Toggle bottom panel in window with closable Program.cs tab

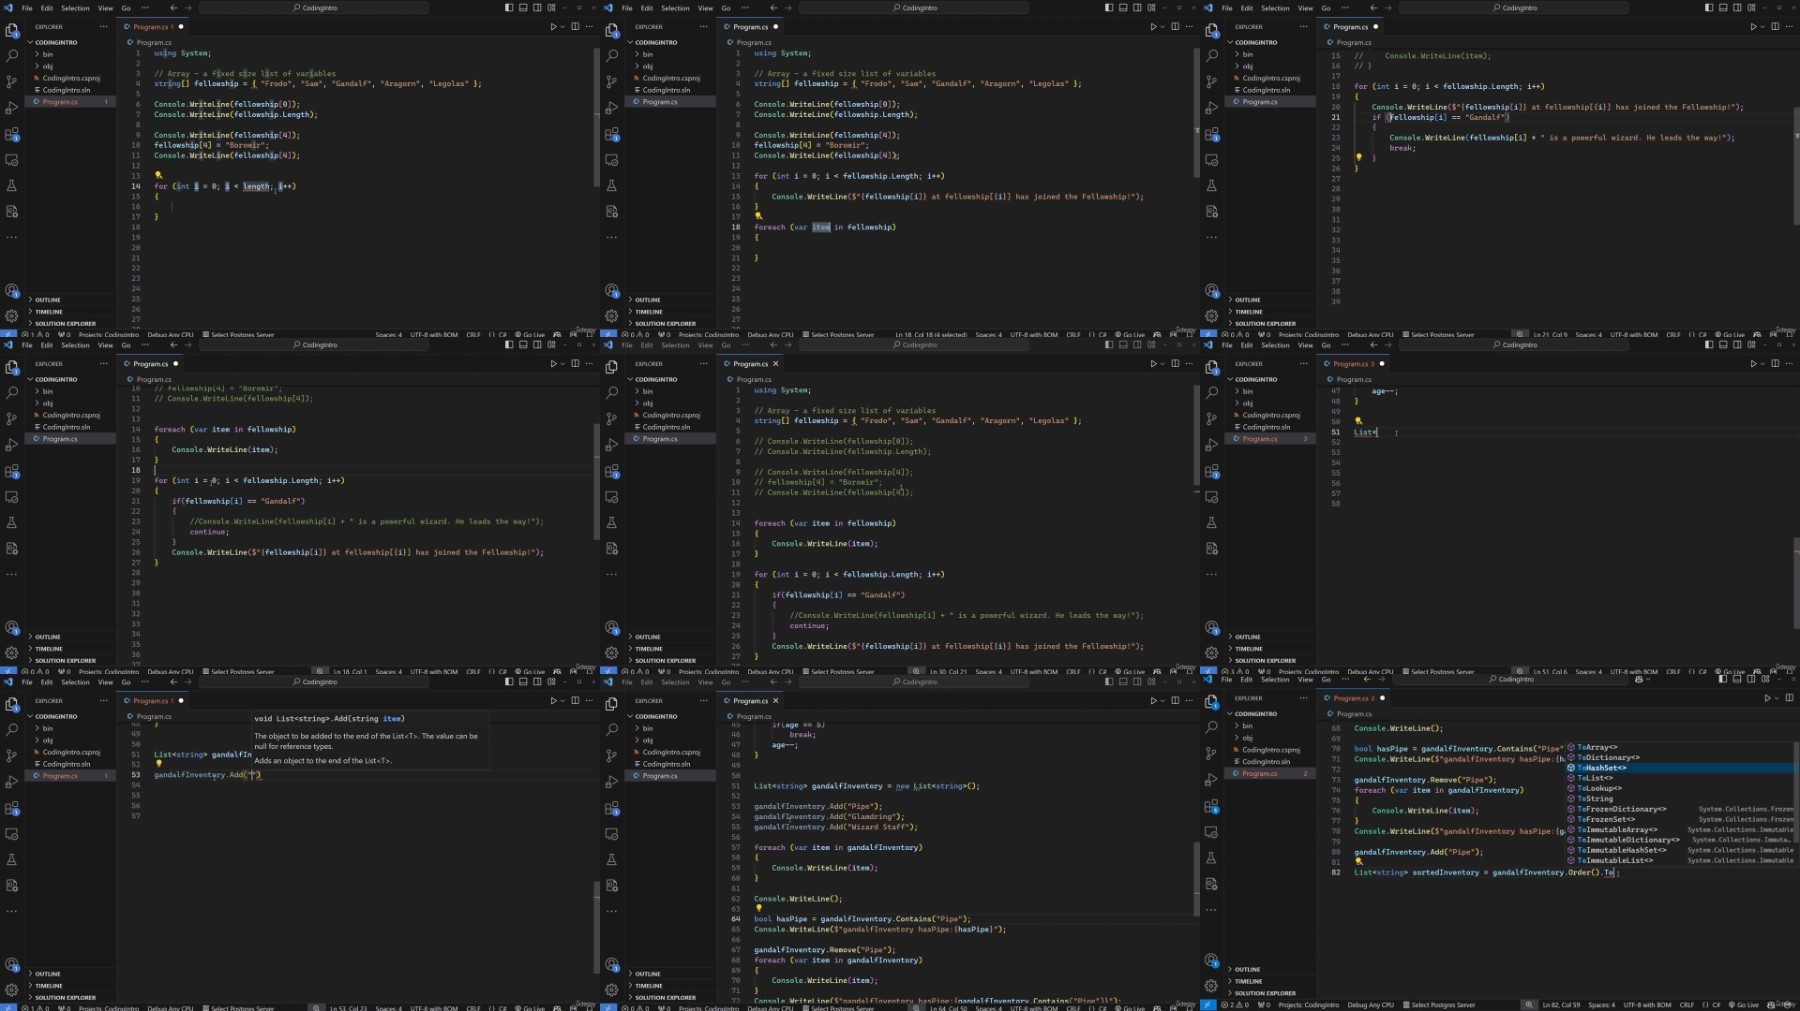click(1123, 344)
